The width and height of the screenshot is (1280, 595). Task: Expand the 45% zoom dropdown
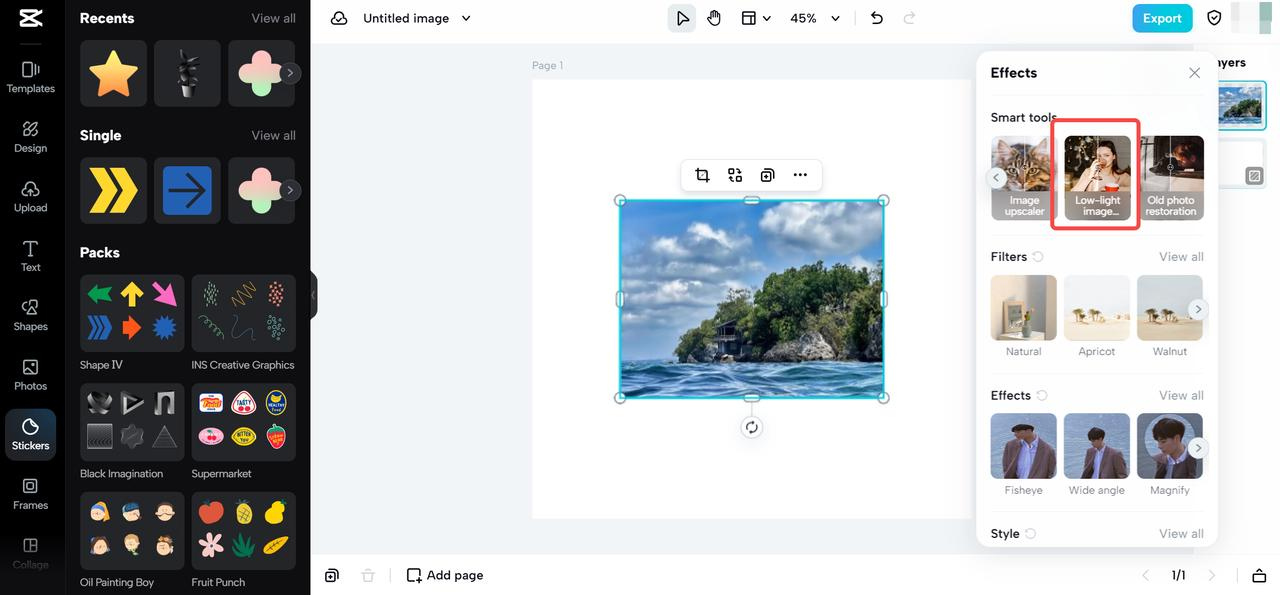(815, 18)
